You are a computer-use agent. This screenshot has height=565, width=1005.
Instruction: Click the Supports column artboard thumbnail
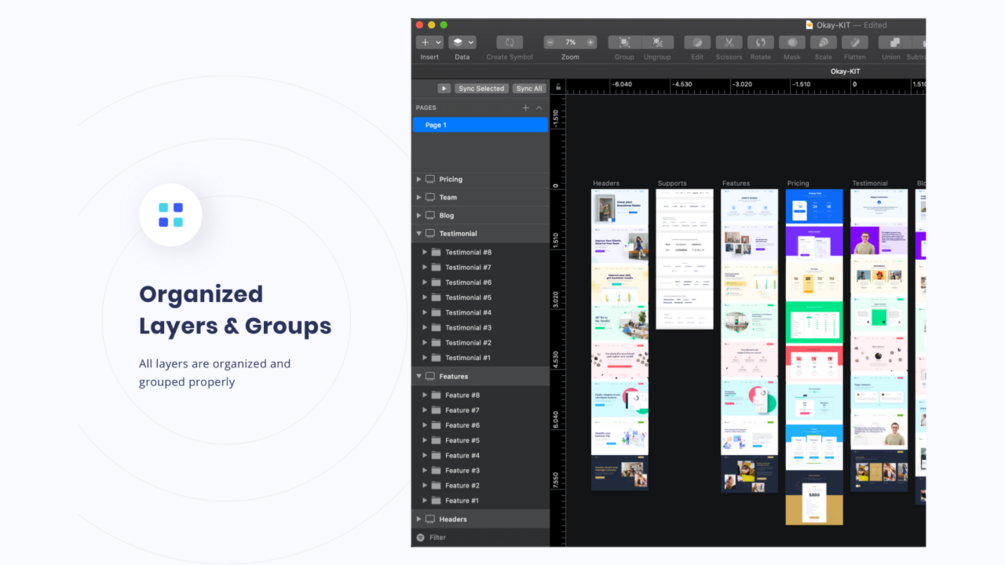coord(685,259)
